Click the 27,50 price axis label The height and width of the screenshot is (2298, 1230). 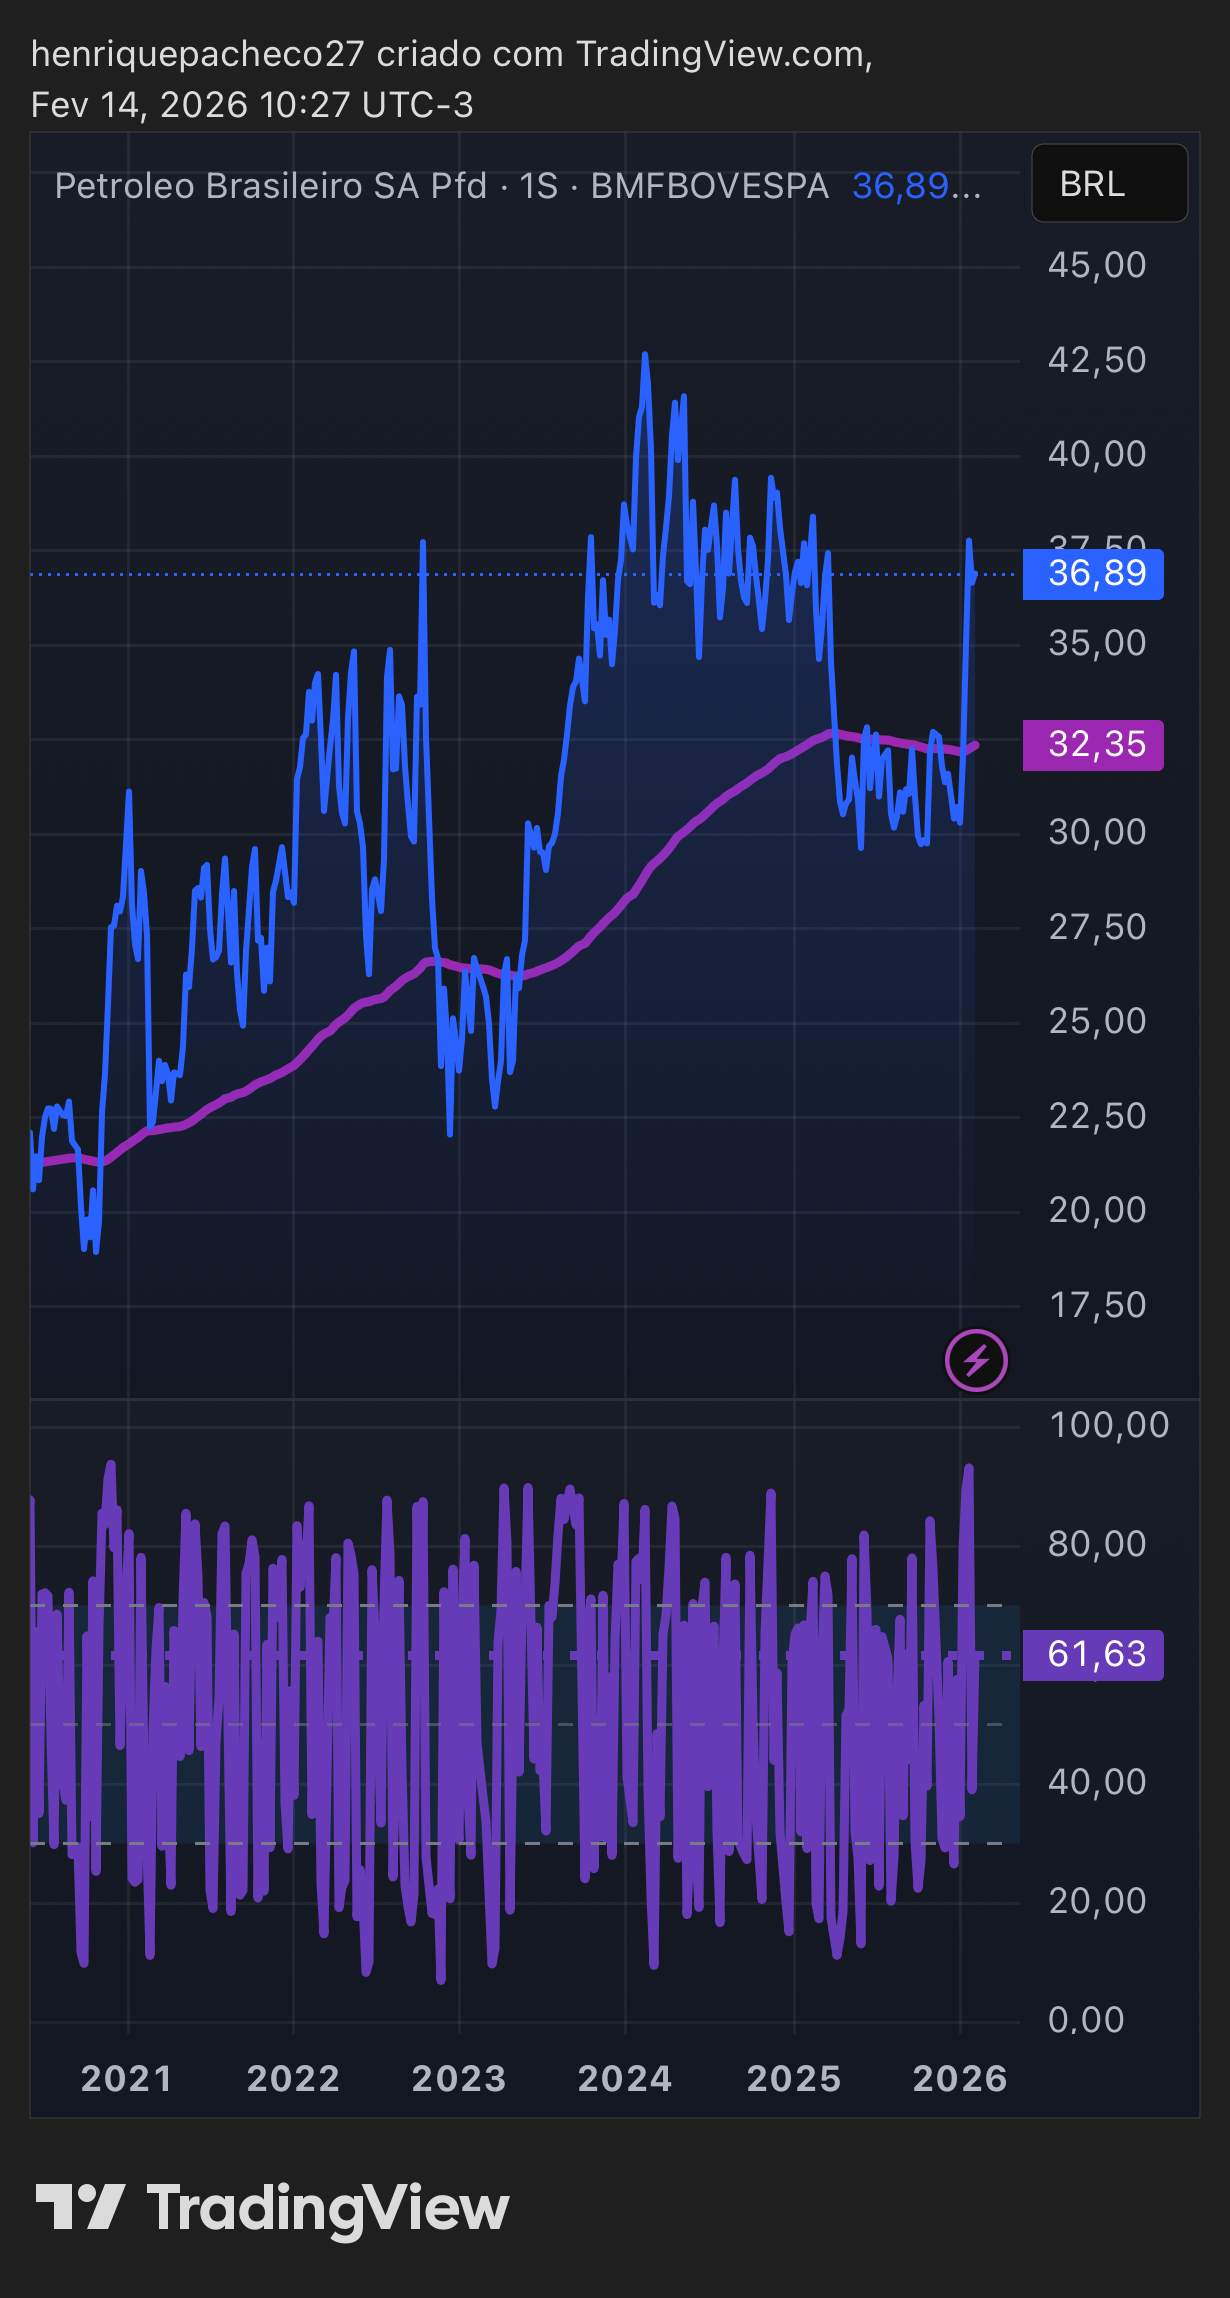1097,927
